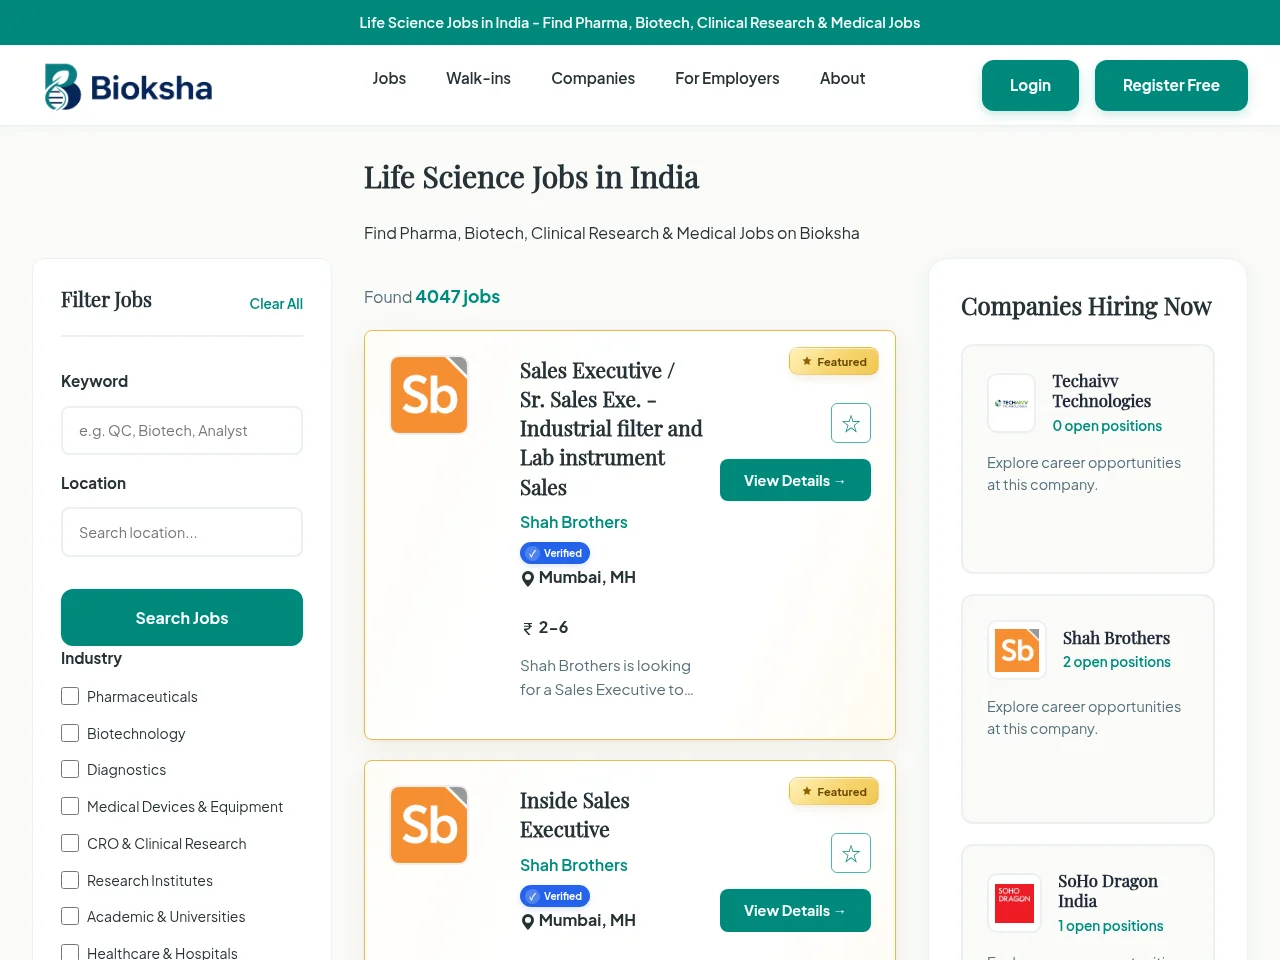Click Verified badge on Sales Executive job
Screen dimensions: 1280x960
tap(555, 553)
